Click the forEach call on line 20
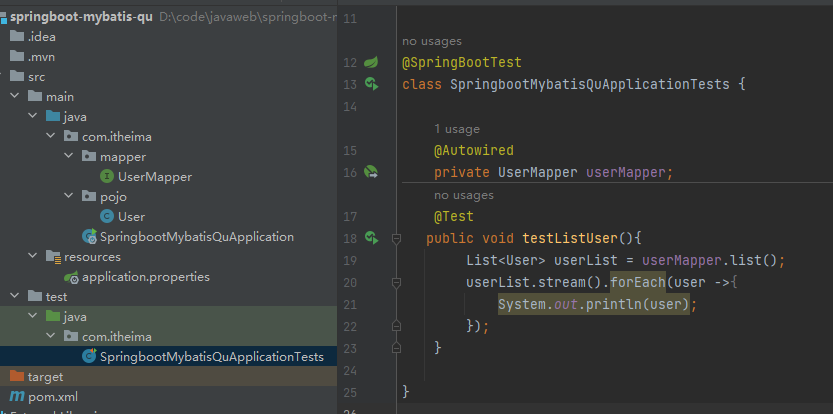 tap(638, 282)
